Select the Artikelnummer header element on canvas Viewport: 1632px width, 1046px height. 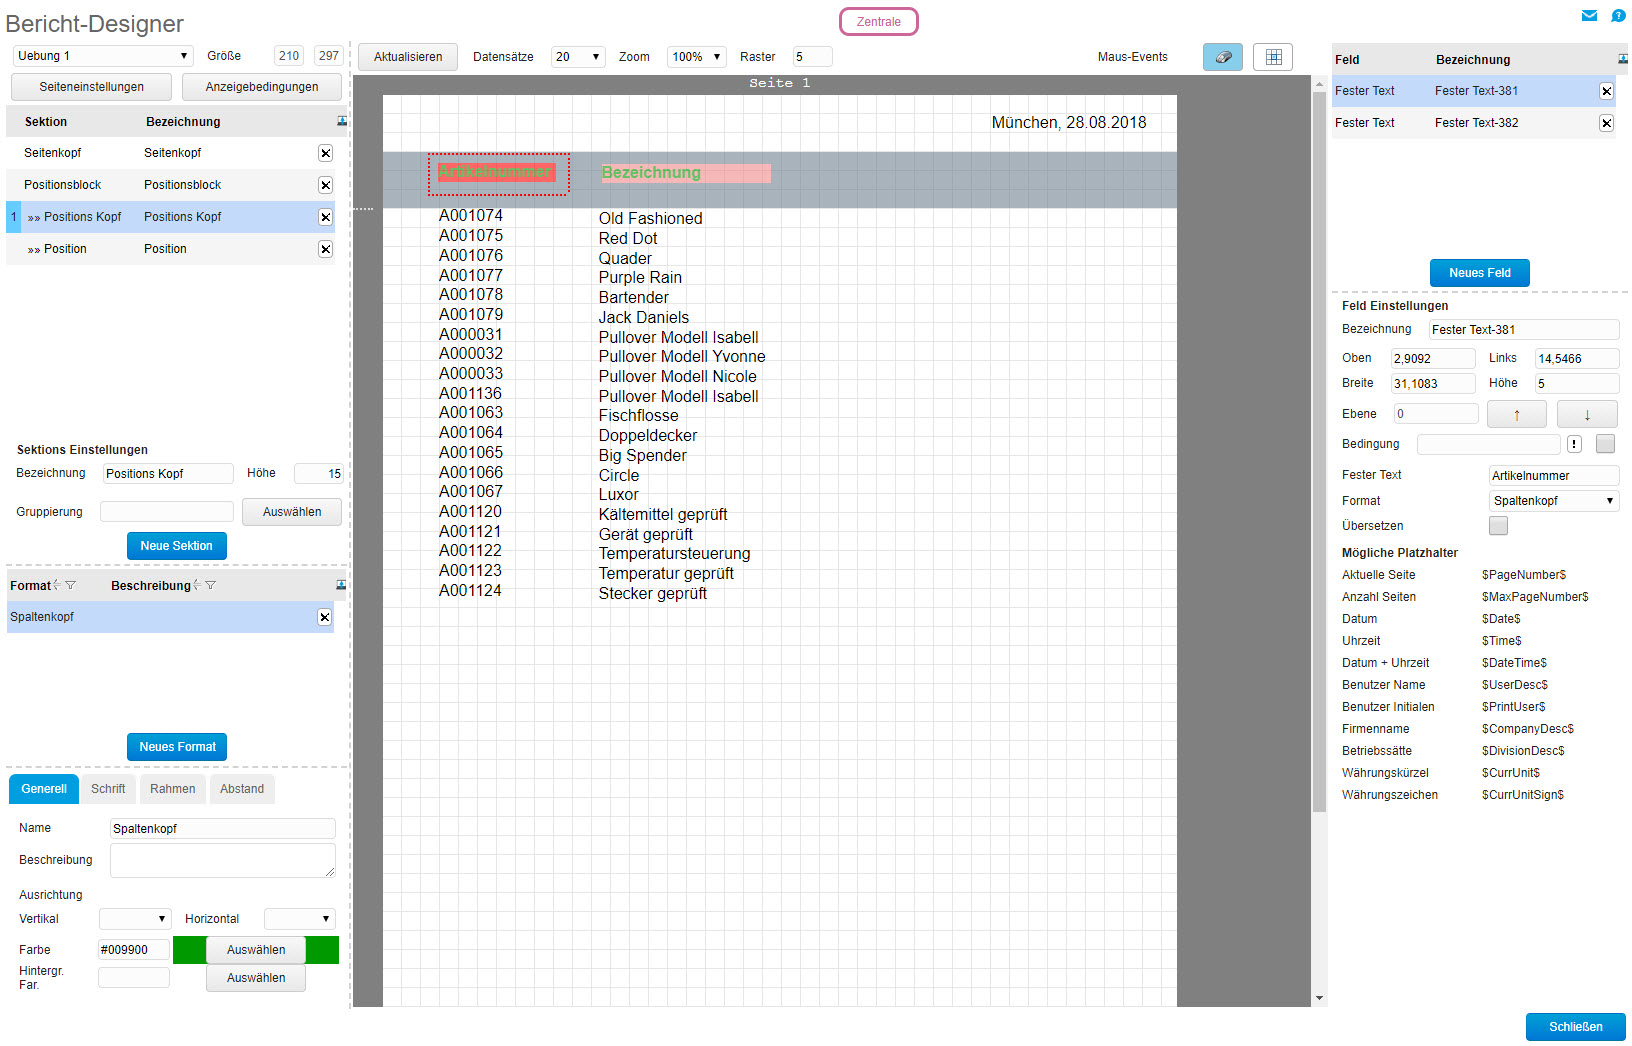coord(497,172)
